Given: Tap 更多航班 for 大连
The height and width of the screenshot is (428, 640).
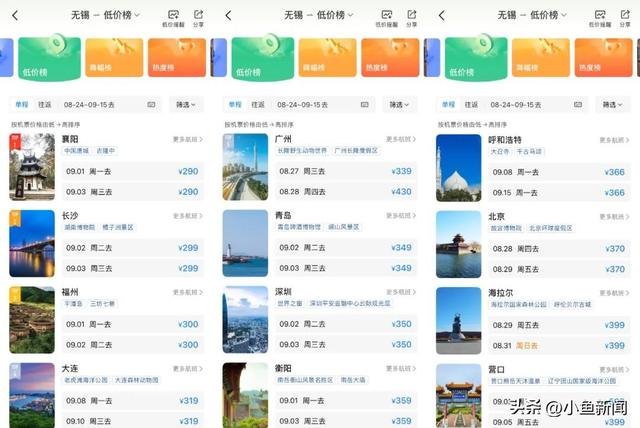Looking at the screenshot, I should tap(188, 368).
